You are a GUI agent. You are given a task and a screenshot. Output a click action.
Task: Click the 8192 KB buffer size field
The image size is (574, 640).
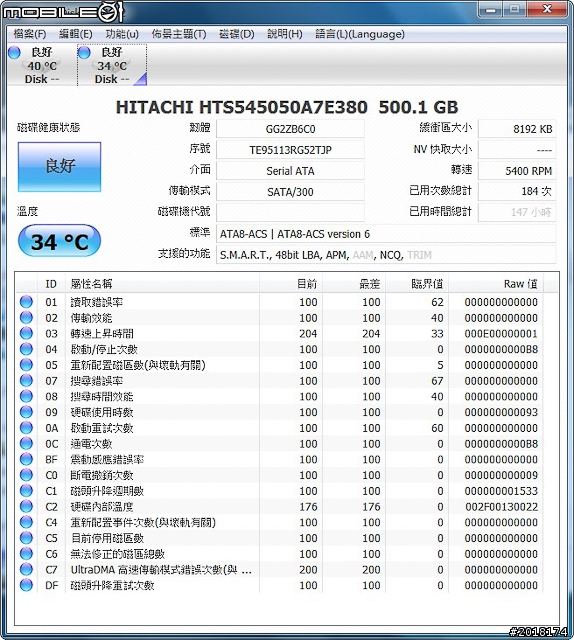pyautogui.click(x=517, y=129)
